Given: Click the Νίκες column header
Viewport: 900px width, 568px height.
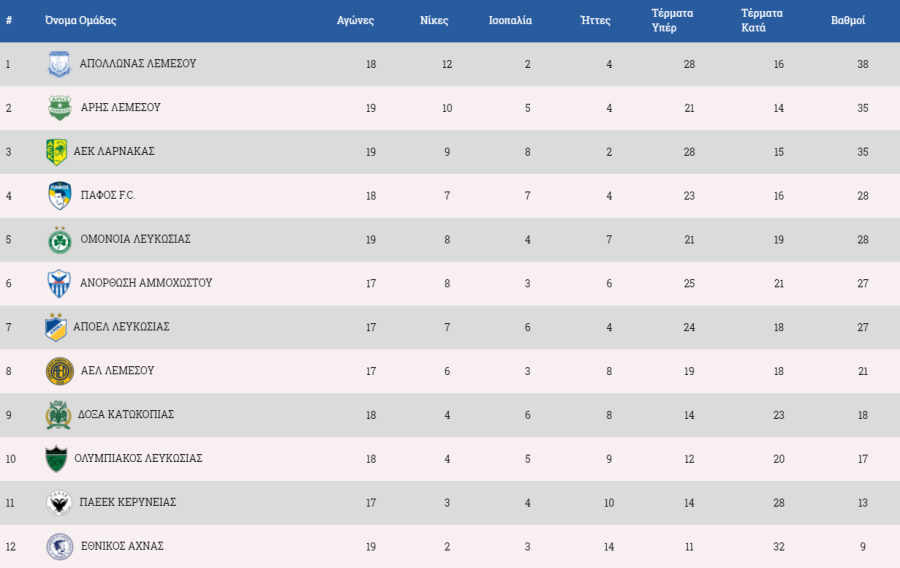Looking at the screenshot, I should coord(434,21).
